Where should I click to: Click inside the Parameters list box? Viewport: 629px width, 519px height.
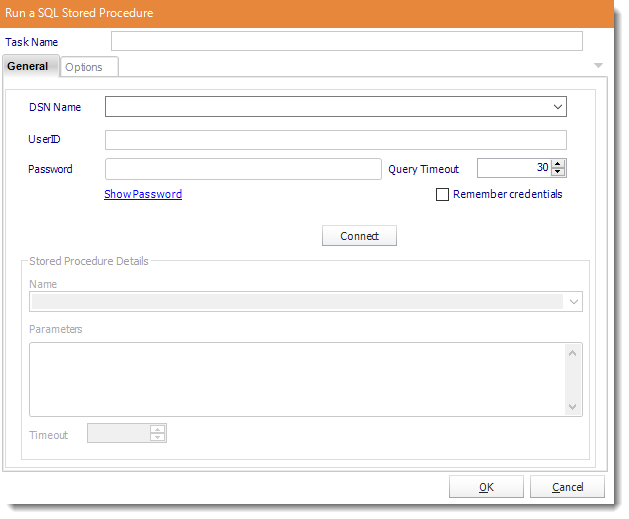point(297,379)
